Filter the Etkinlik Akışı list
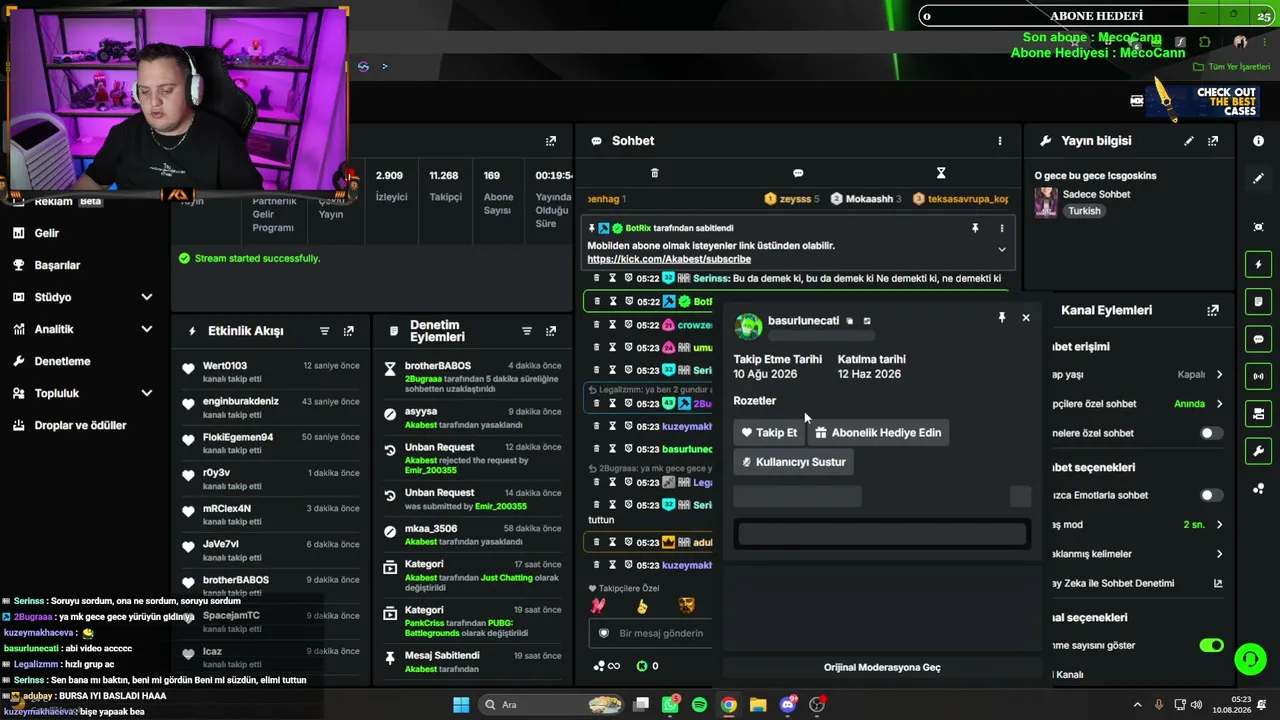This screenshot has width=1280, height=720. coord(325,331)
